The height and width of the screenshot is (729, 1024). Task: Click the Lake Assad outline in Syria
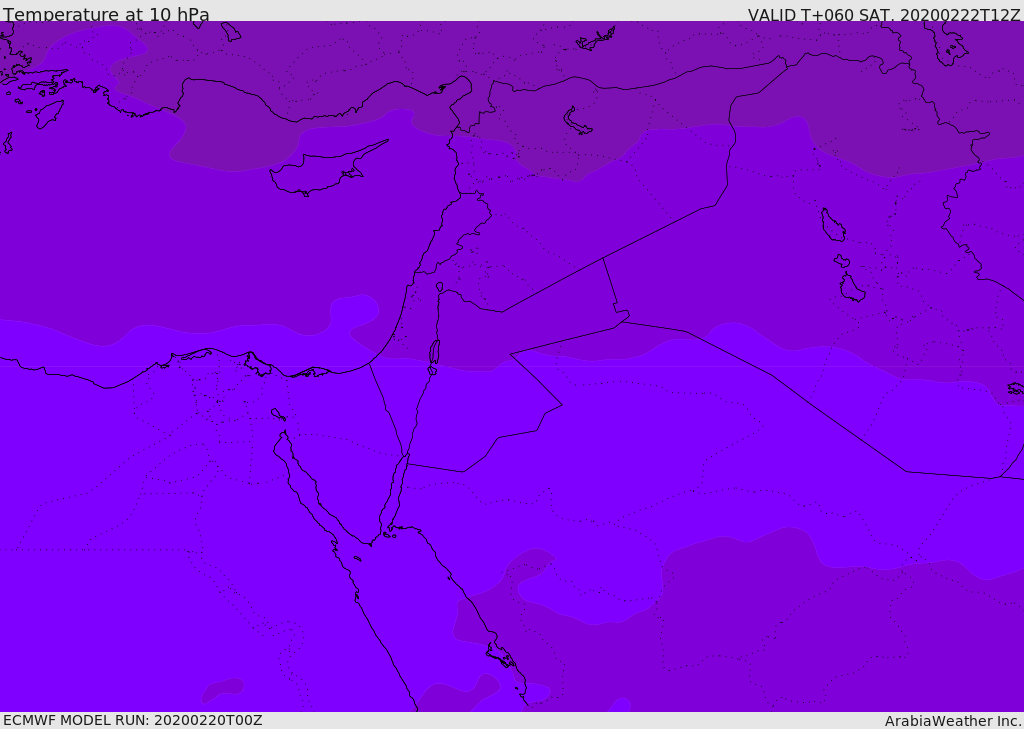click(577, 122)
